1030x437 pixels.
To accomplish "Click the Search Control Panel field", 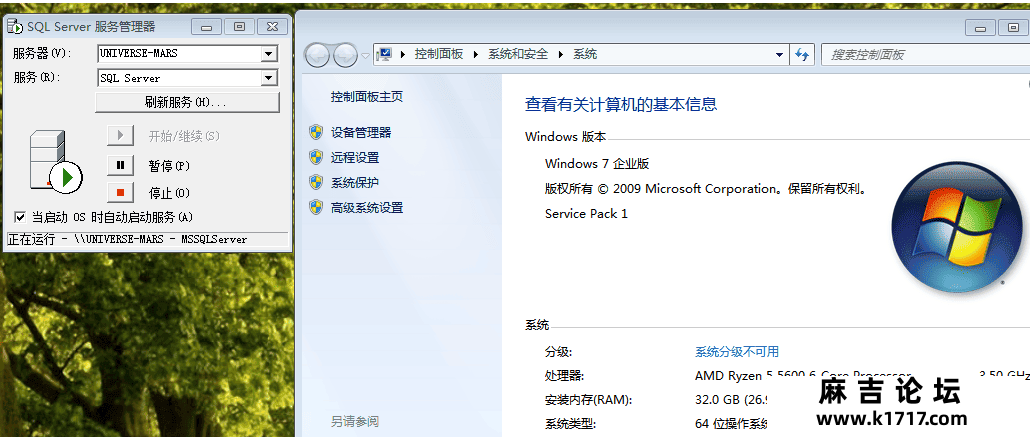I will (x=926, y=55).
